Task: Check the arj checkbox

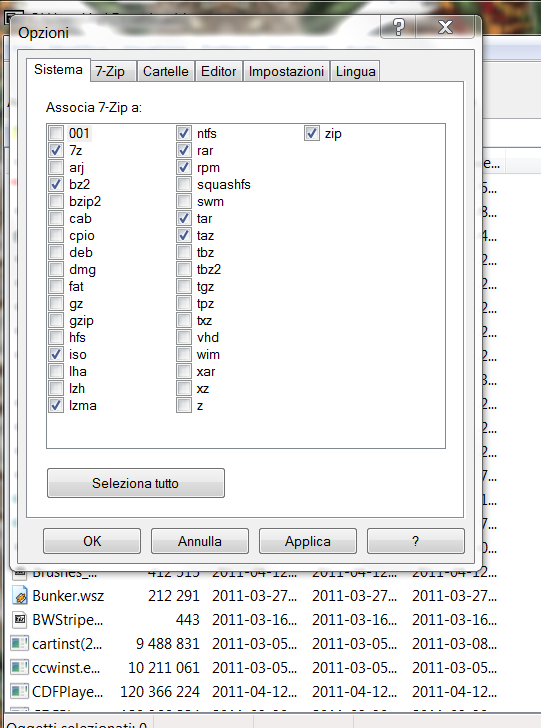Action: [x=56, y=167]
